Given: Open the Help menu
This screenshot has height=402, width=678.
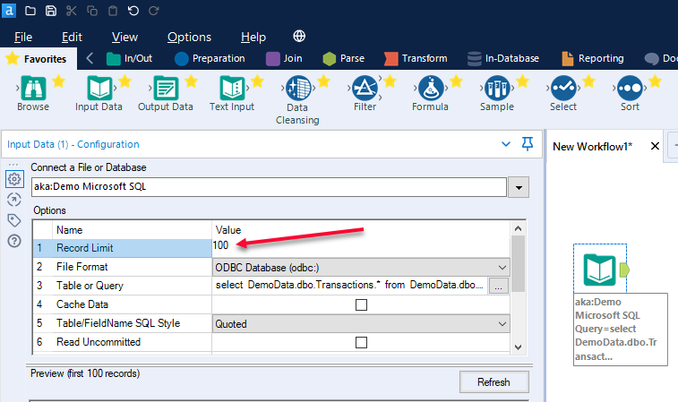Looking at the screenshot, I should 253,37.
